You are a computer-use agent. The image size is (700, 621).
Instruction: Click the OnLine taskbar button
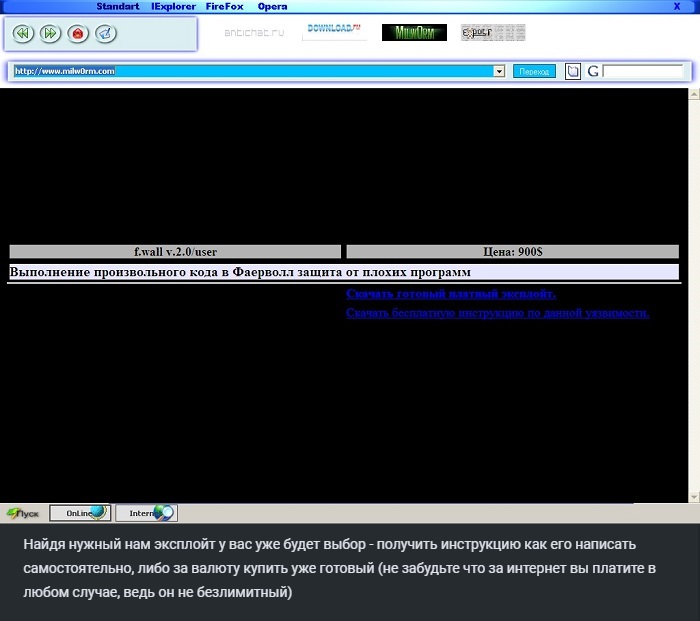tap(80, 513)
